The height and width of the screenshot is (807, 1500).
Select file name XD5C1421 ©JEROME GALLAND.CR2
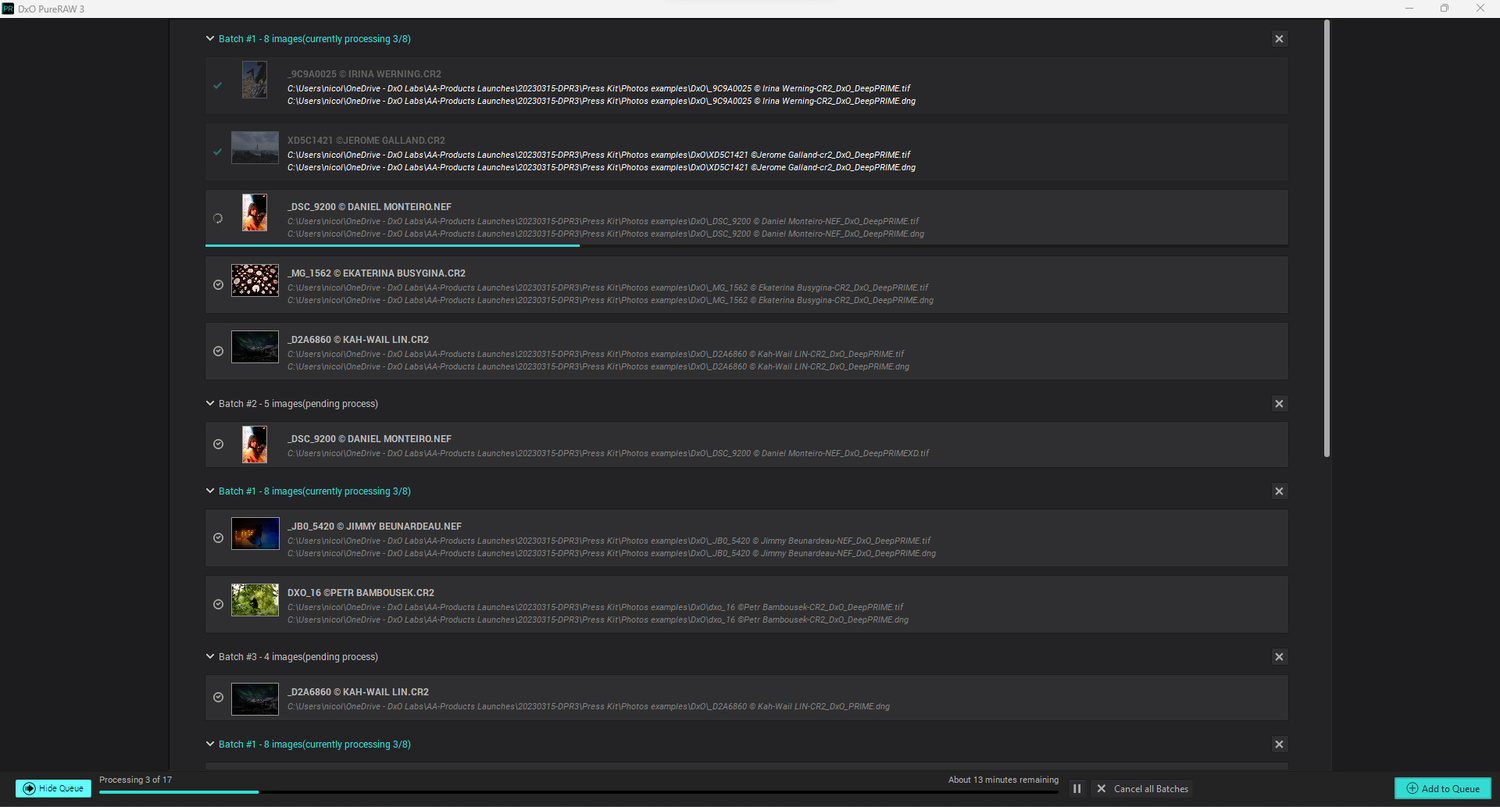366,140
